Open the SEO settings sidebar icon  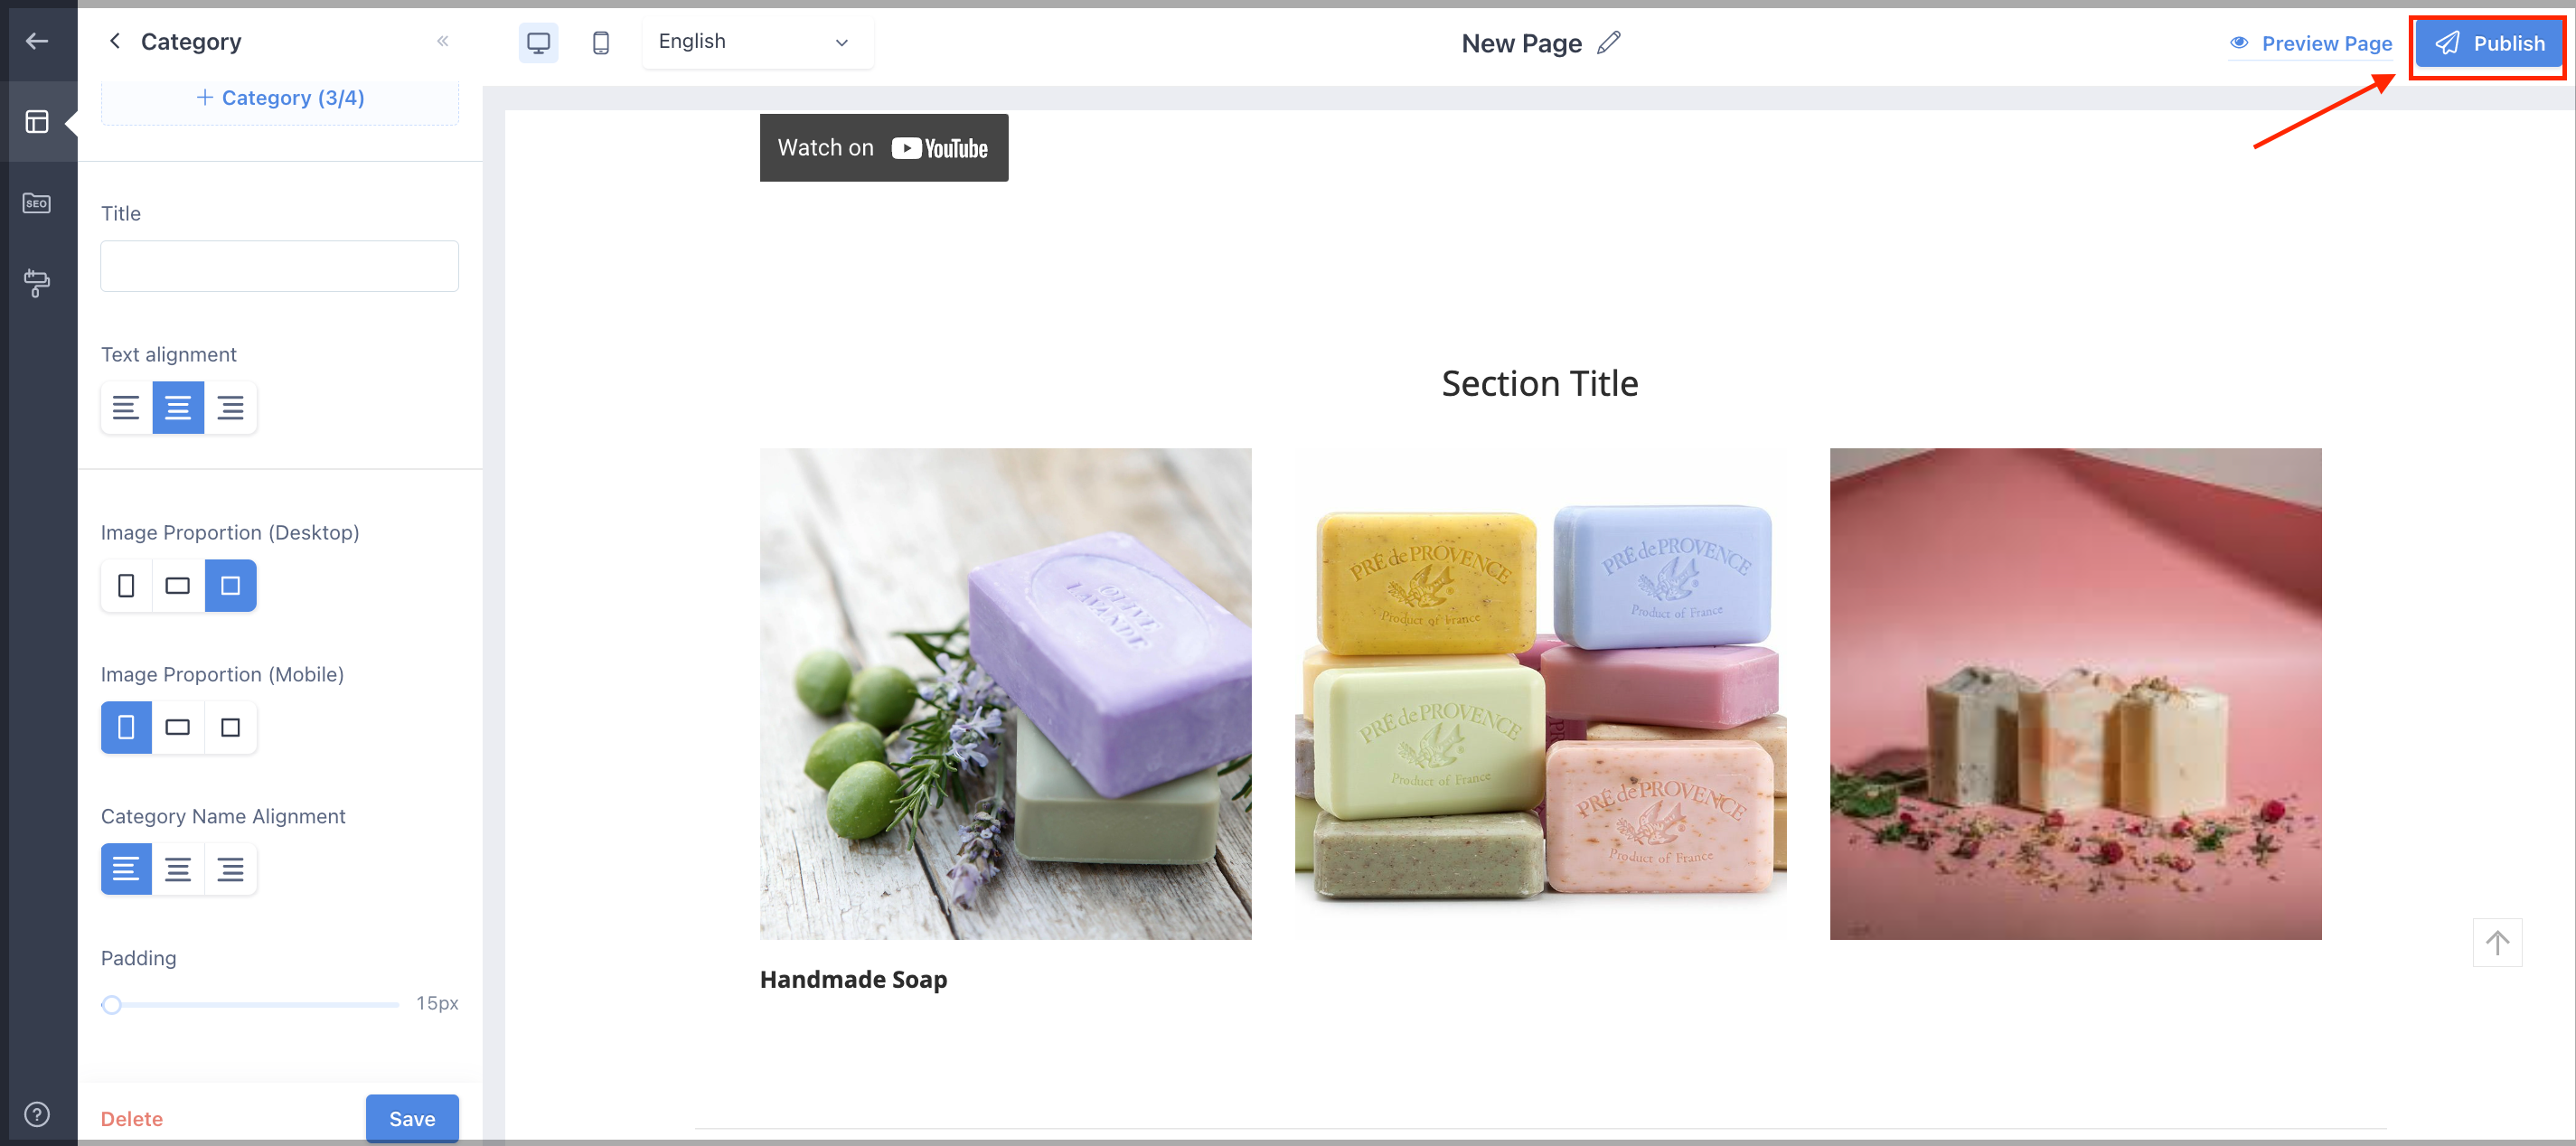click(x=37, y=203)
